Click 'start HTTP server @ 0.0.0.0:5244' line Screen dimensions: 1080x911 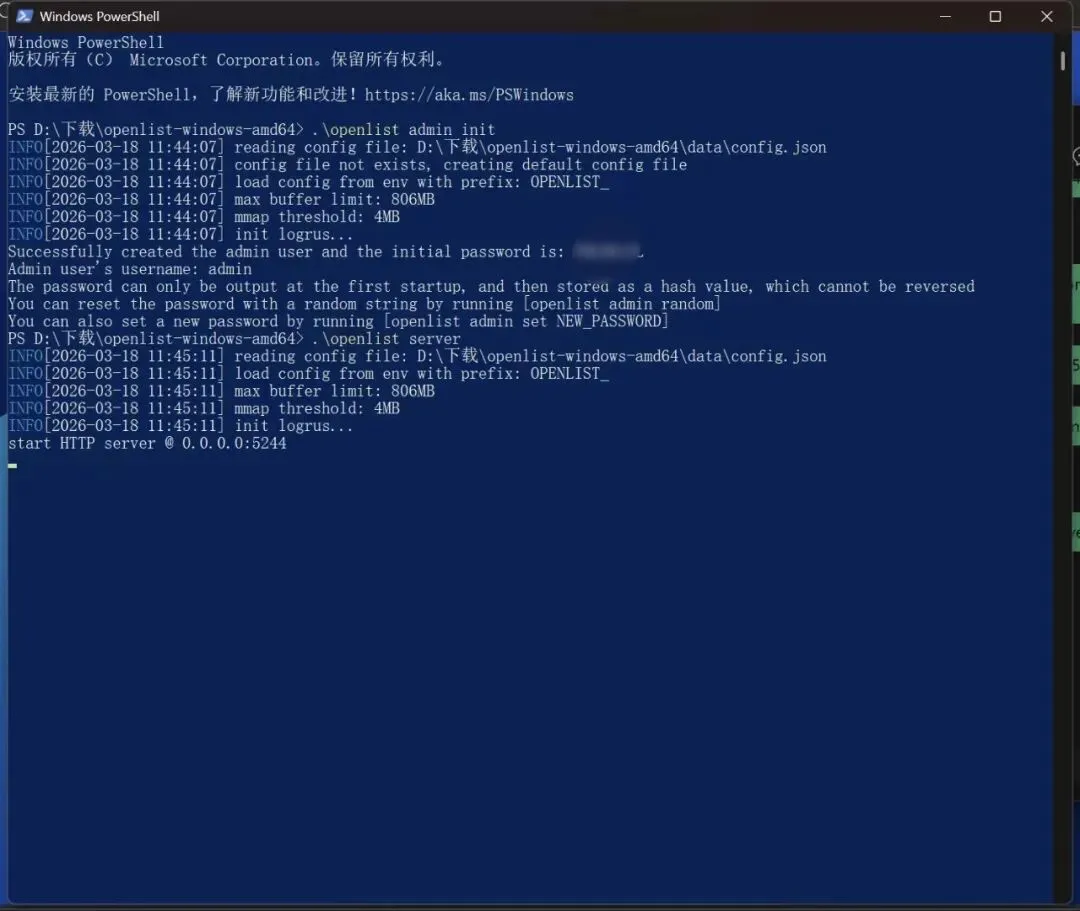click(x=147, y=443)
